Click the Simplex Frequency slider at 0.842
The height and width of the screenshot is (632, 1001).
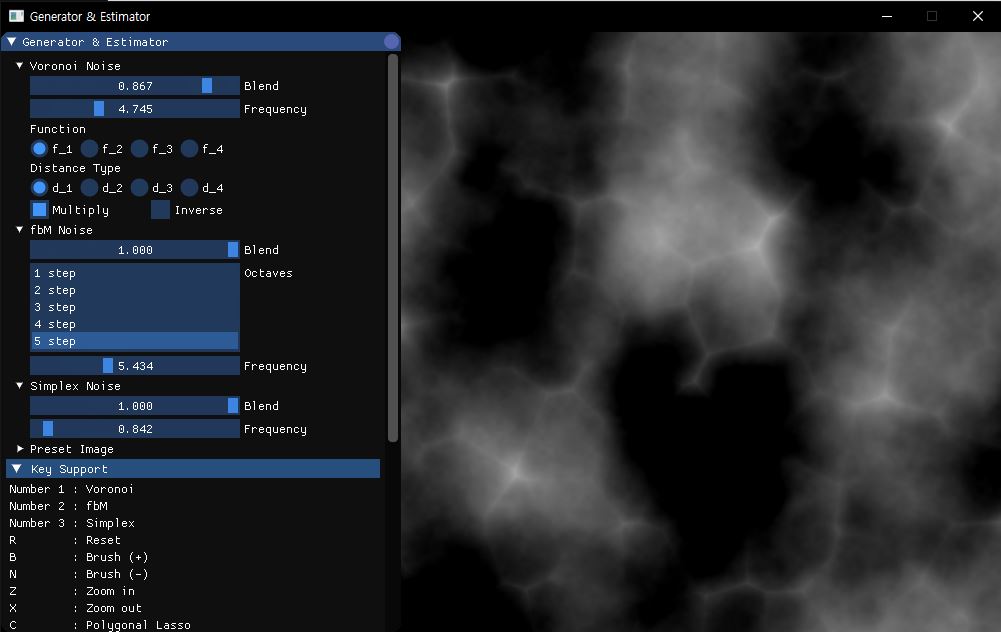[x=135, y=429]
